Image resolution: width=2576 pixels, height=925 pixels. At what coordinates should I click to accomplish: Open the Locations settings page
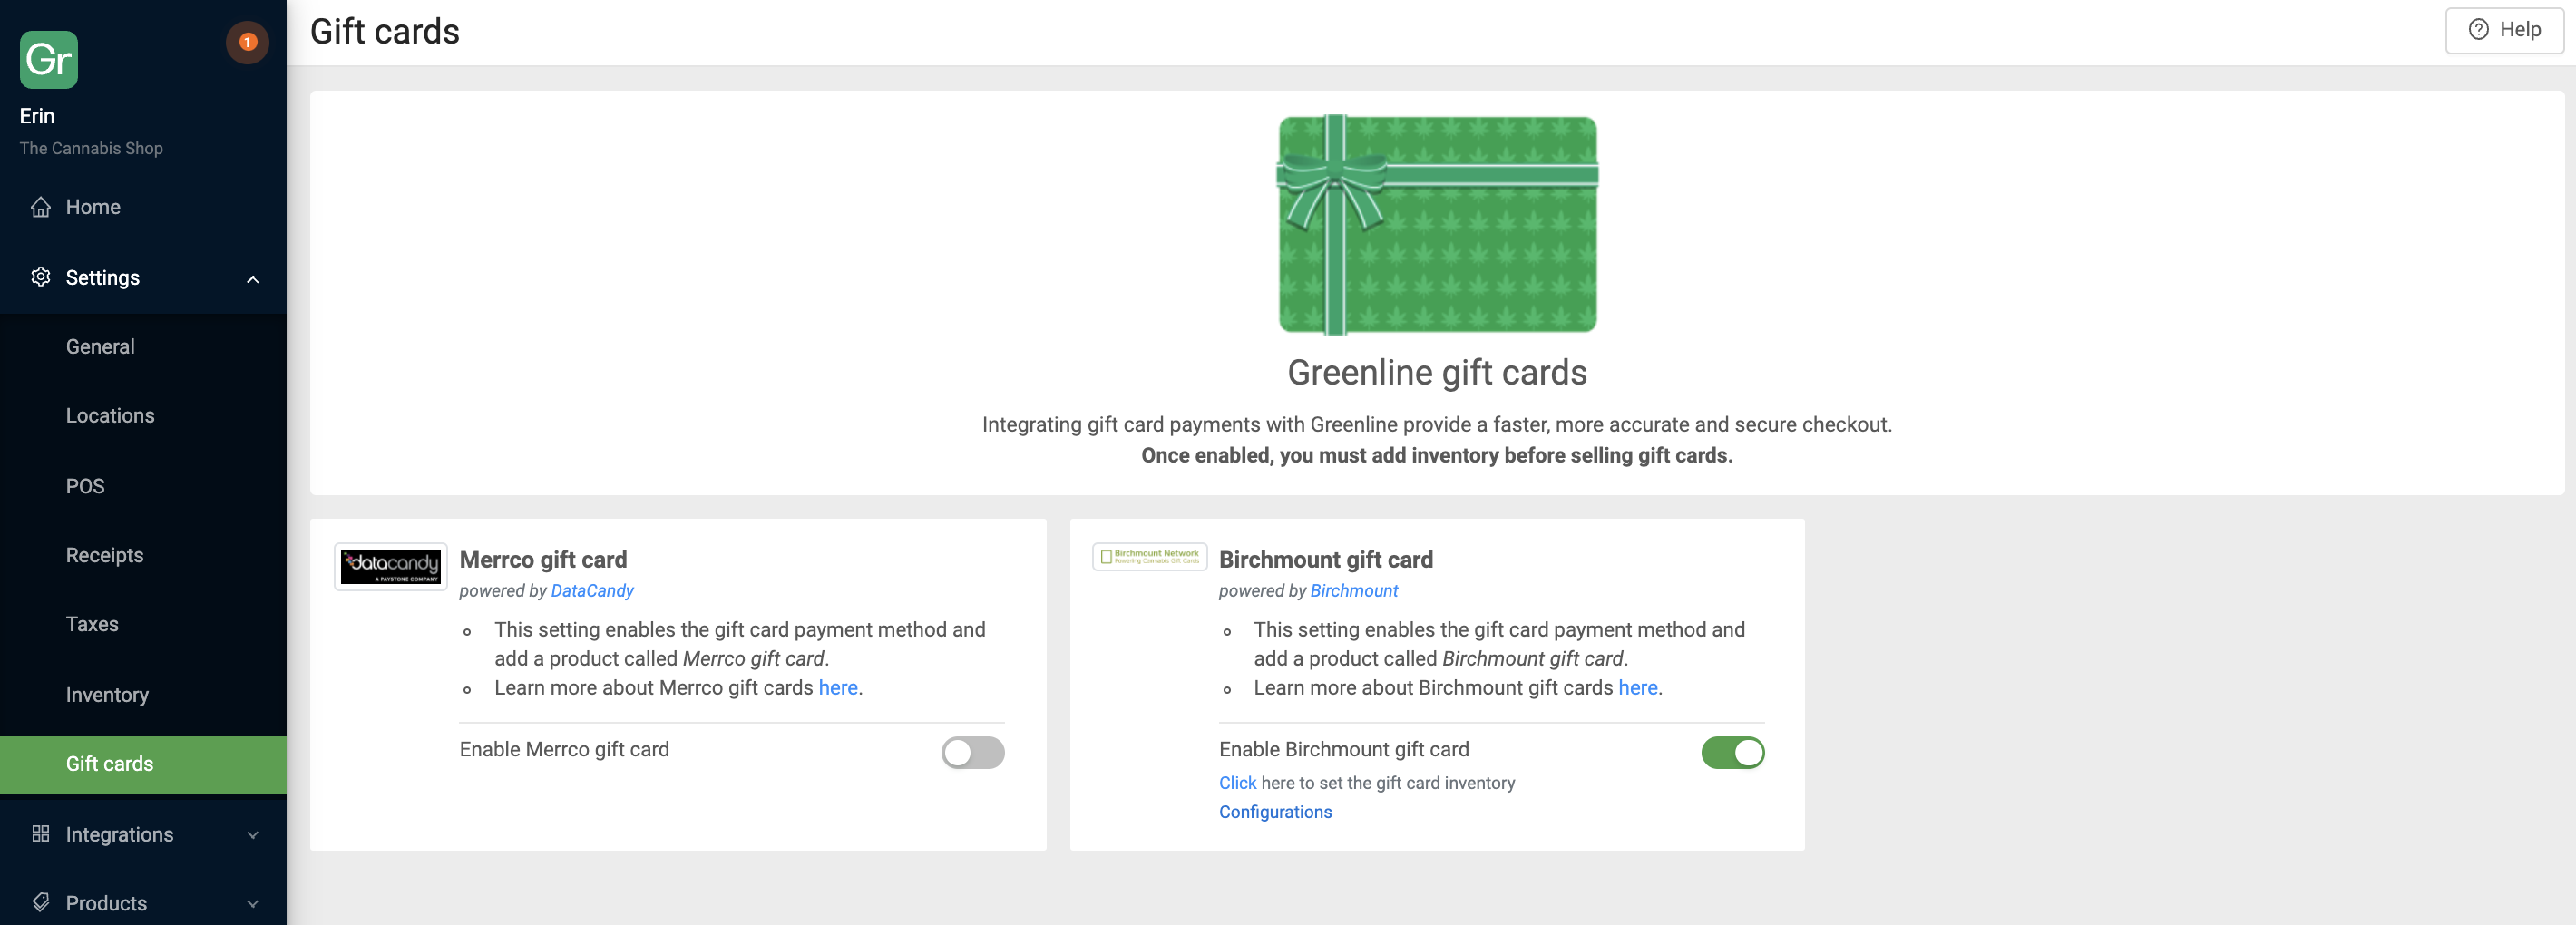click(x=110, y=416)
